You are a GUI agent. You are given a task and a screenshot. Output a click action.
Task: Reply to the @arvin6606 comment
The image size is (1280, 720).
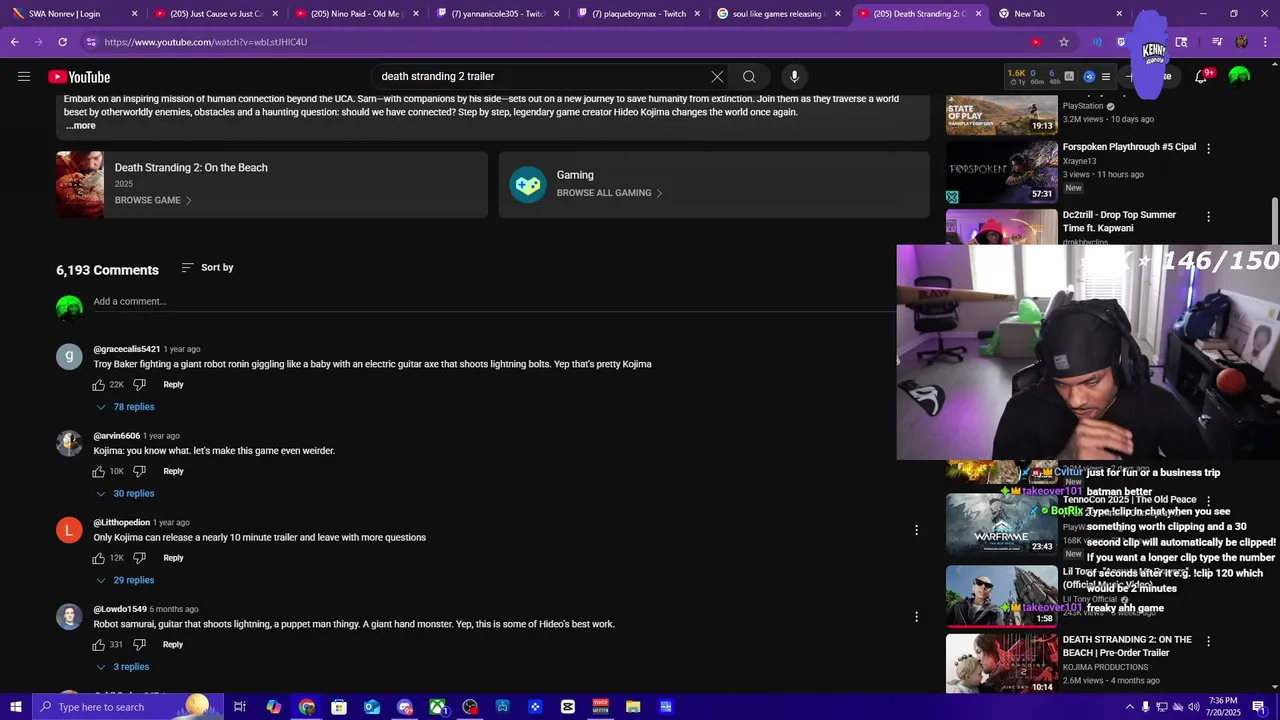[173, 471]
